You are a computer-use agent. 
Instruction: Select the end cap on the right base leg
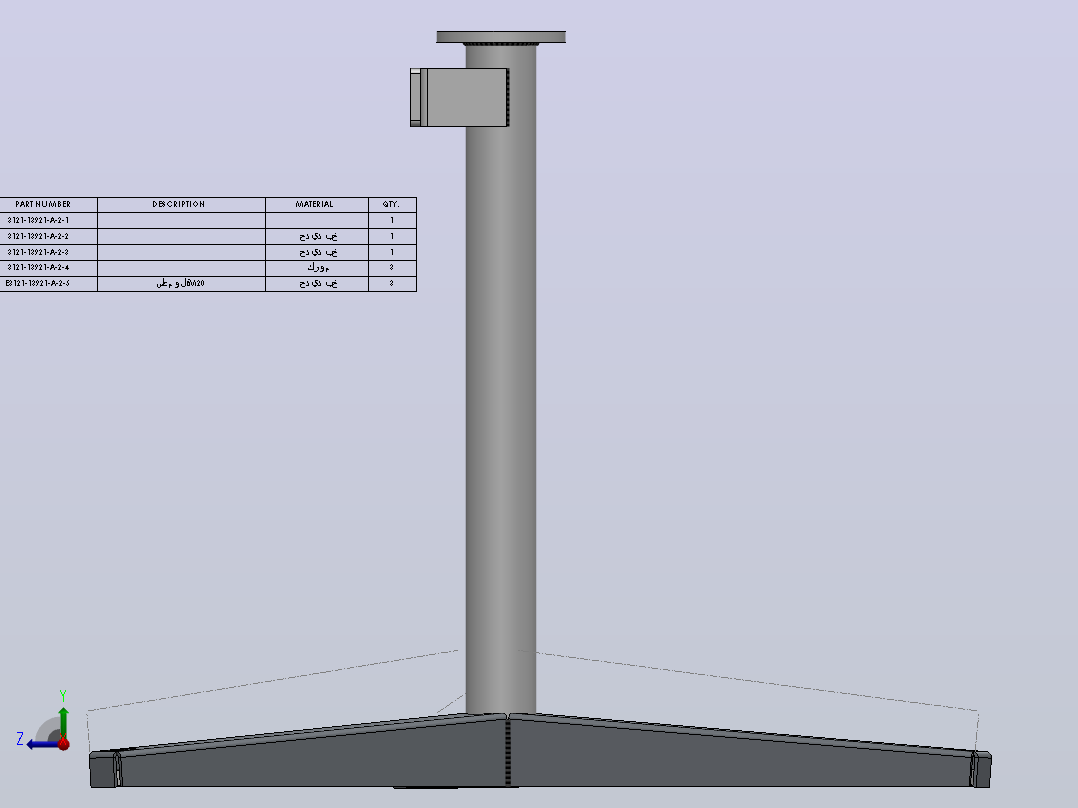(x=982, y=769)
